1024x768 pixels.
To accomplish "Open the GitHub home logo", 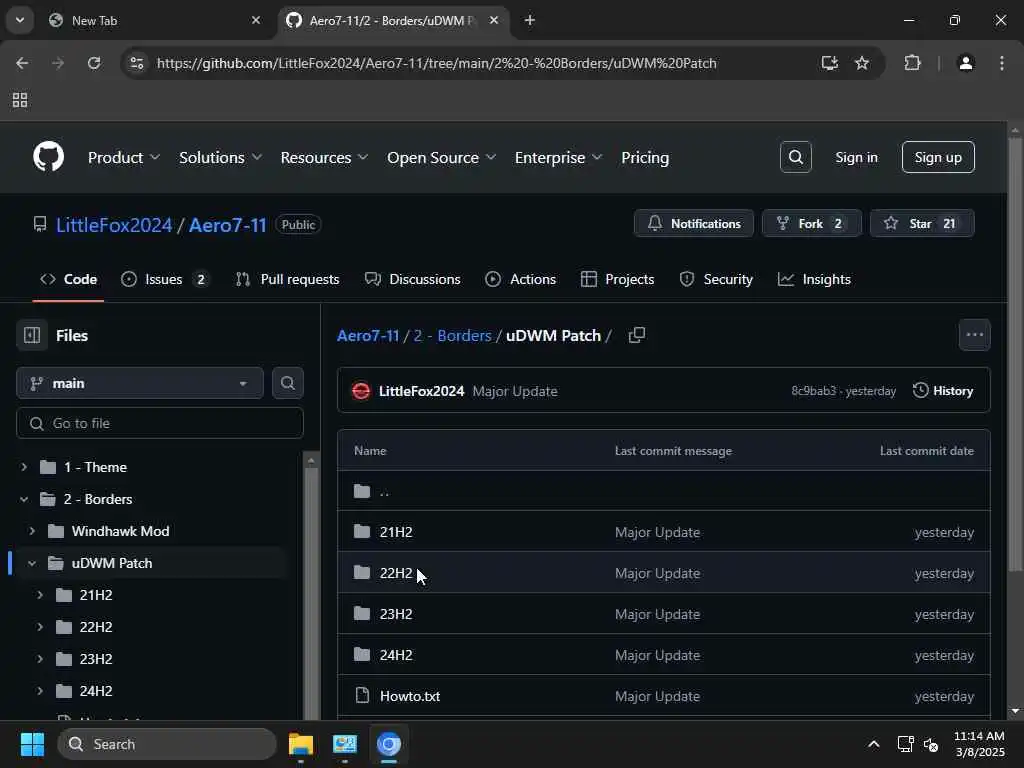I will [x=48, y=157].
